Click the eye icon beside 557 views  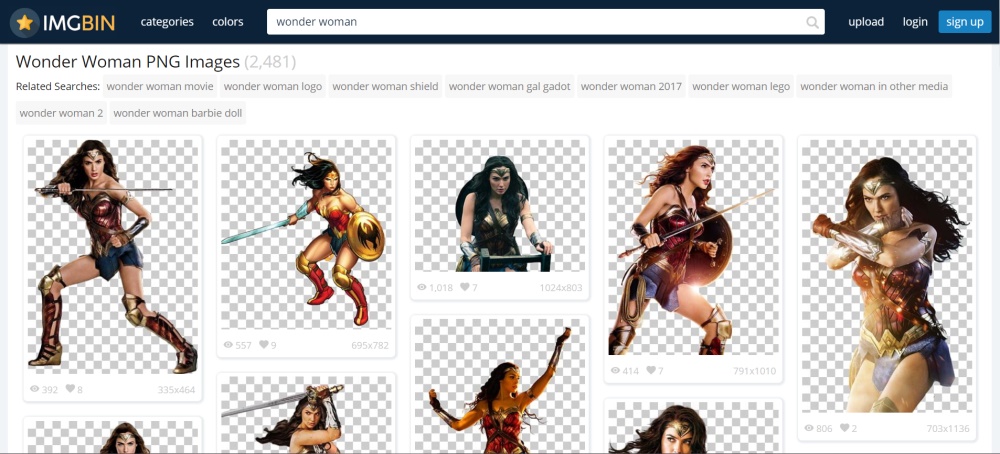[x=228, y=345]
